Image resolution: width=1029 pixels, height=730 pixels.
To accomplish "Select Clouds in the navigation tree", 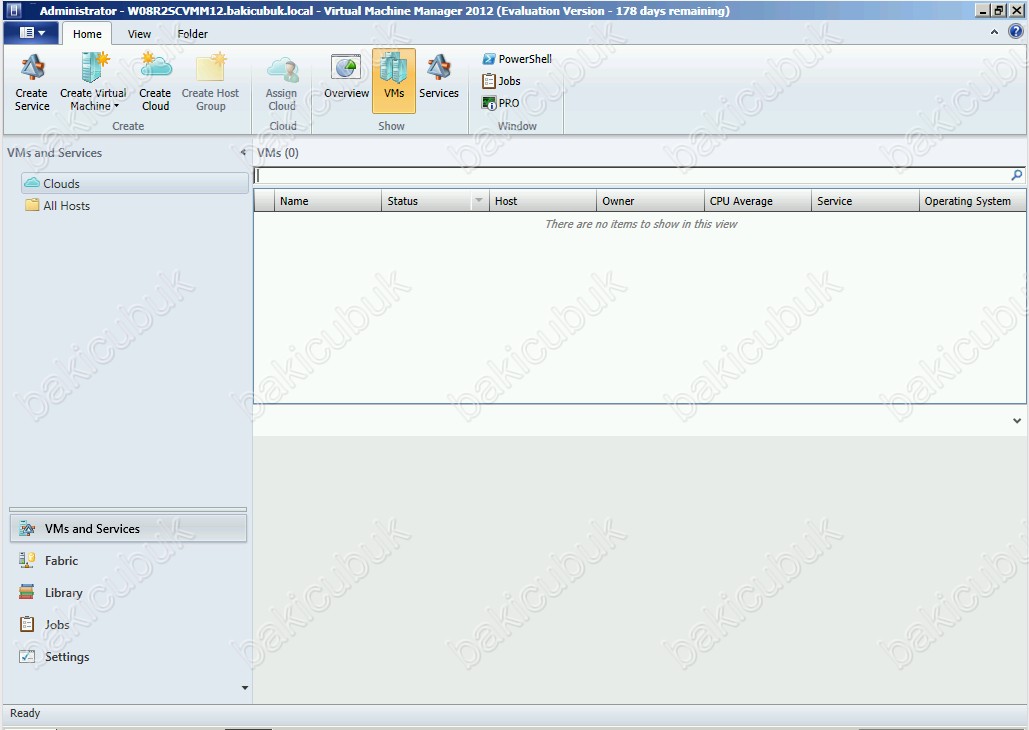I will (61, 184).
